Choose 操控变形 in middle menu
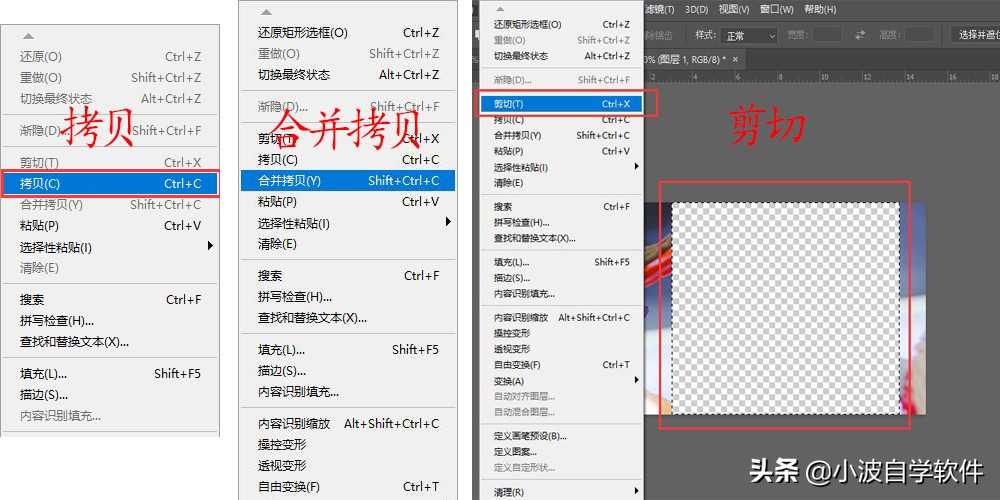This screenshot has width=1000, height=500. tap(348, 445)
